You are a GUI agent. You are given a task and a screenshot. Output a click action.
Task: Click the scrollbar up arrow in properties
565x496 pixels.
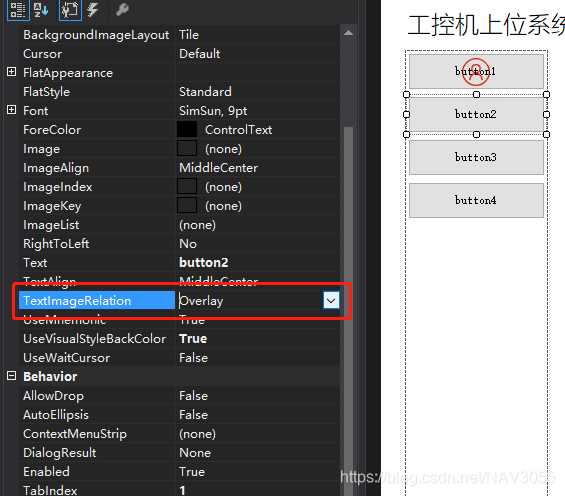[x=348, y=33]
